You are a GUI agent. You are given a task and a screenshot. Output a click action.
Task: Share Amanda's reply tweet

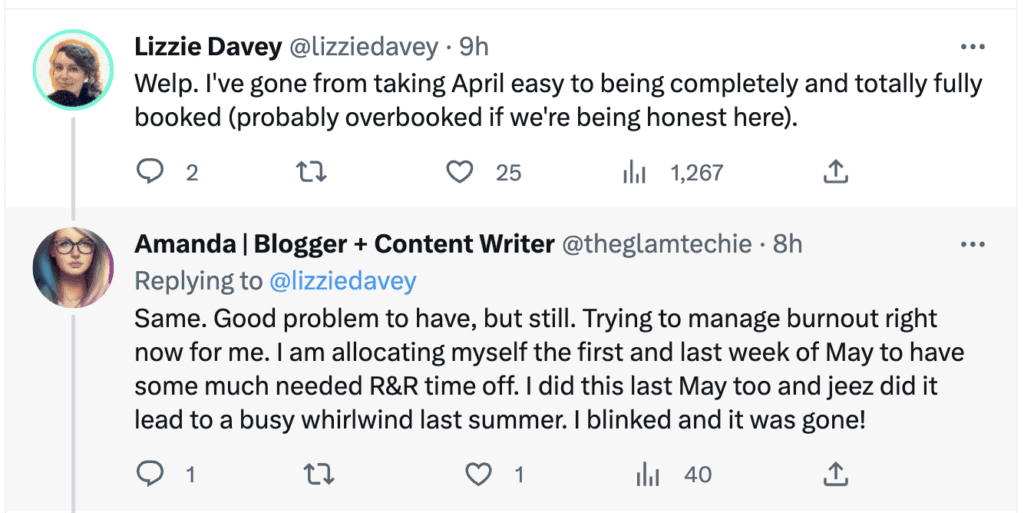pyautogui.click(x=835, y=473)
